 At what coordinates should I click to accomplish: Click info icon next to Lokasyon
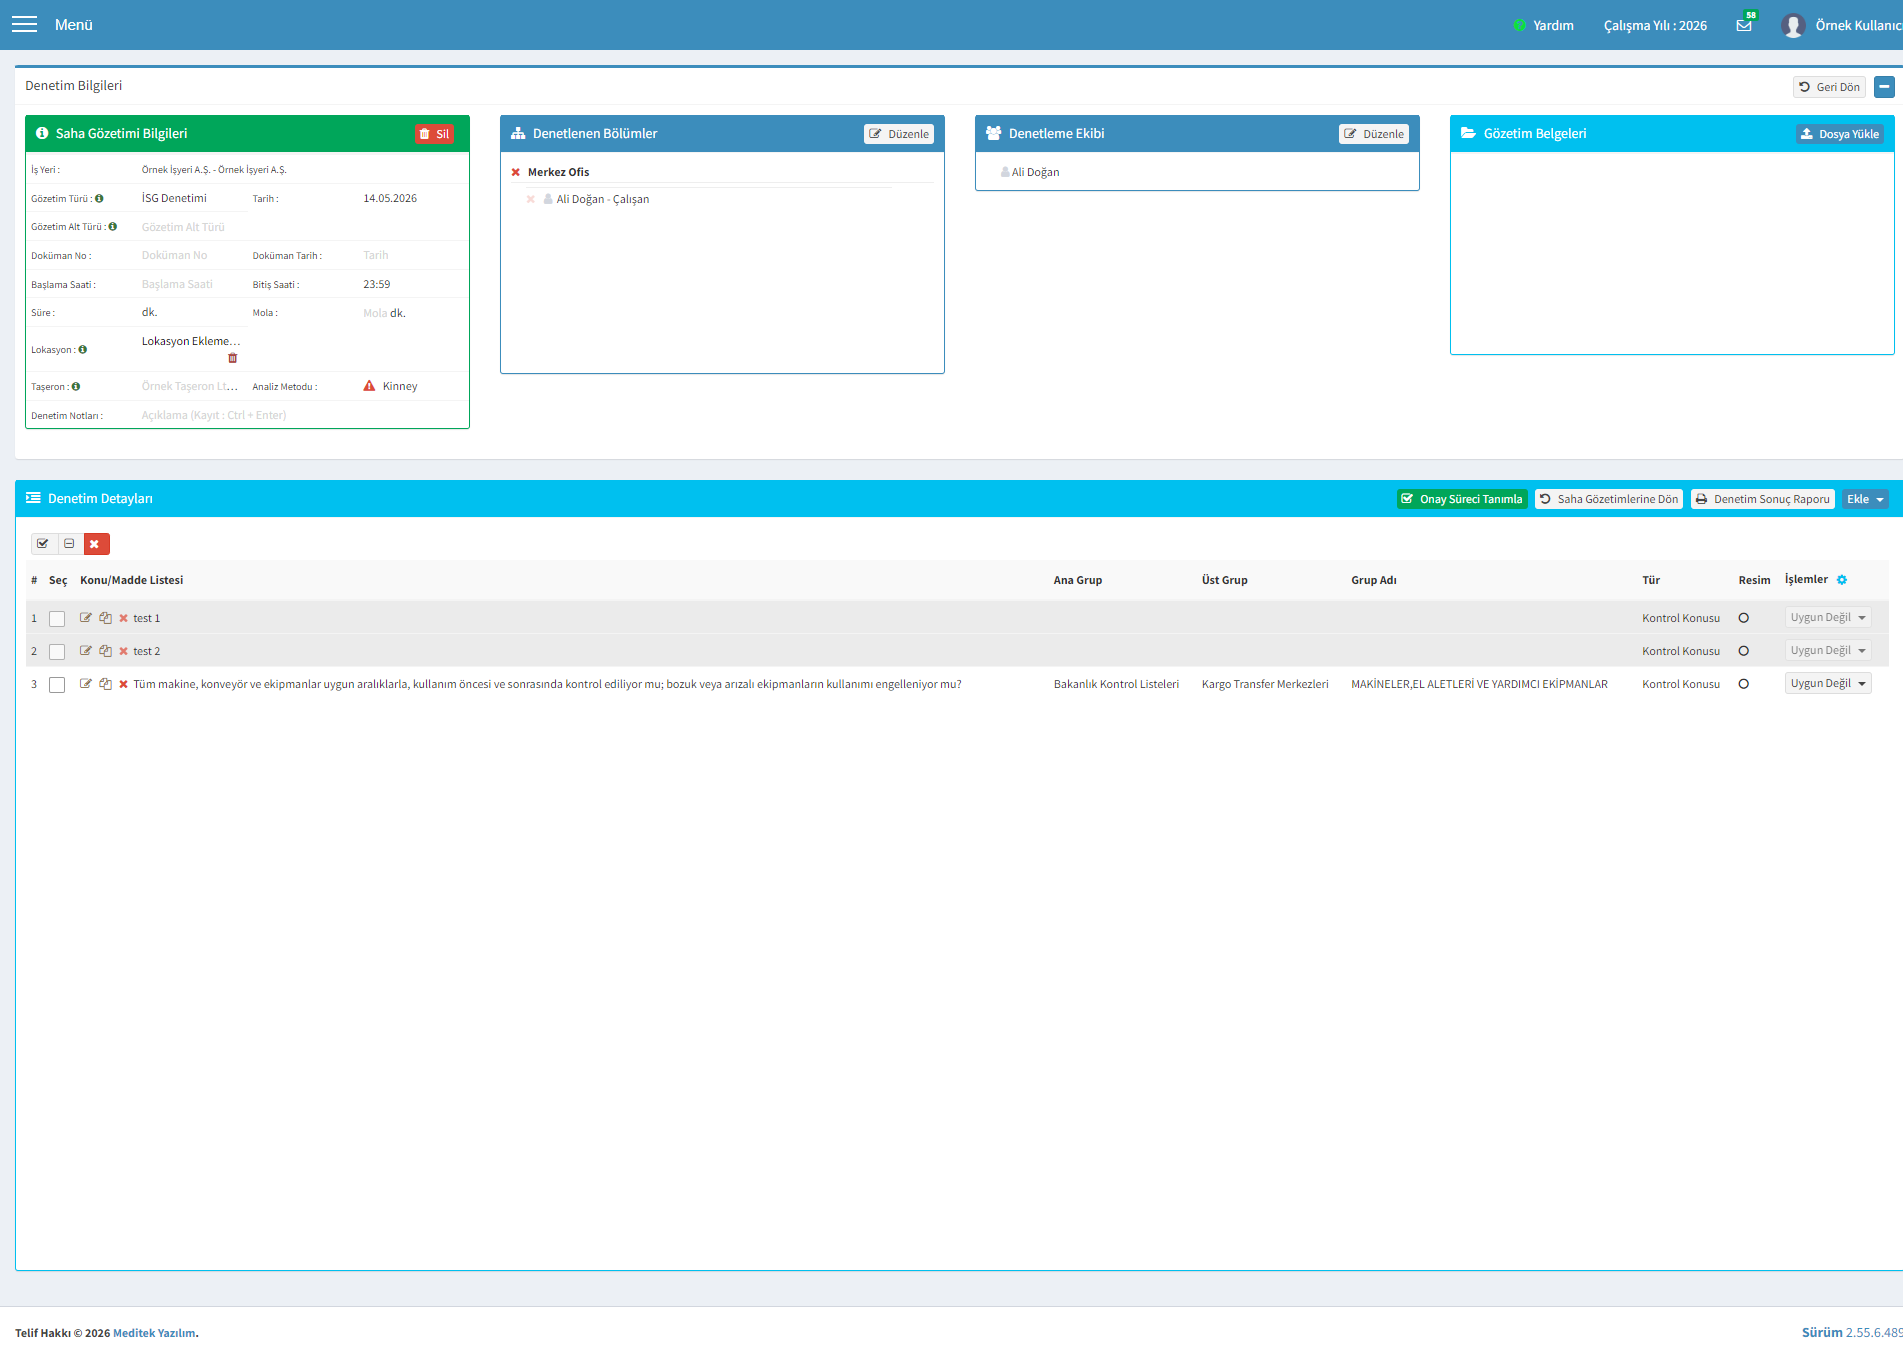click(83, 349)
